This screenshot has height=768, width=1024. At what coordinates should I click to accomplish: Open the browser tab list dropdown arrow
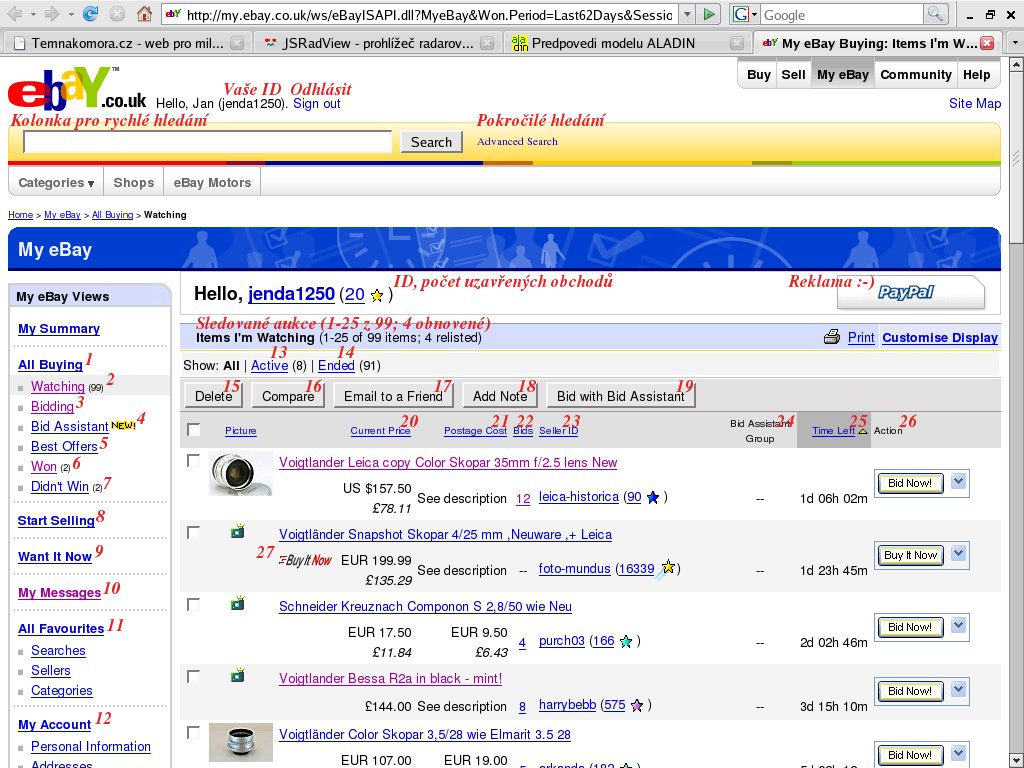tap(1014, 43)
